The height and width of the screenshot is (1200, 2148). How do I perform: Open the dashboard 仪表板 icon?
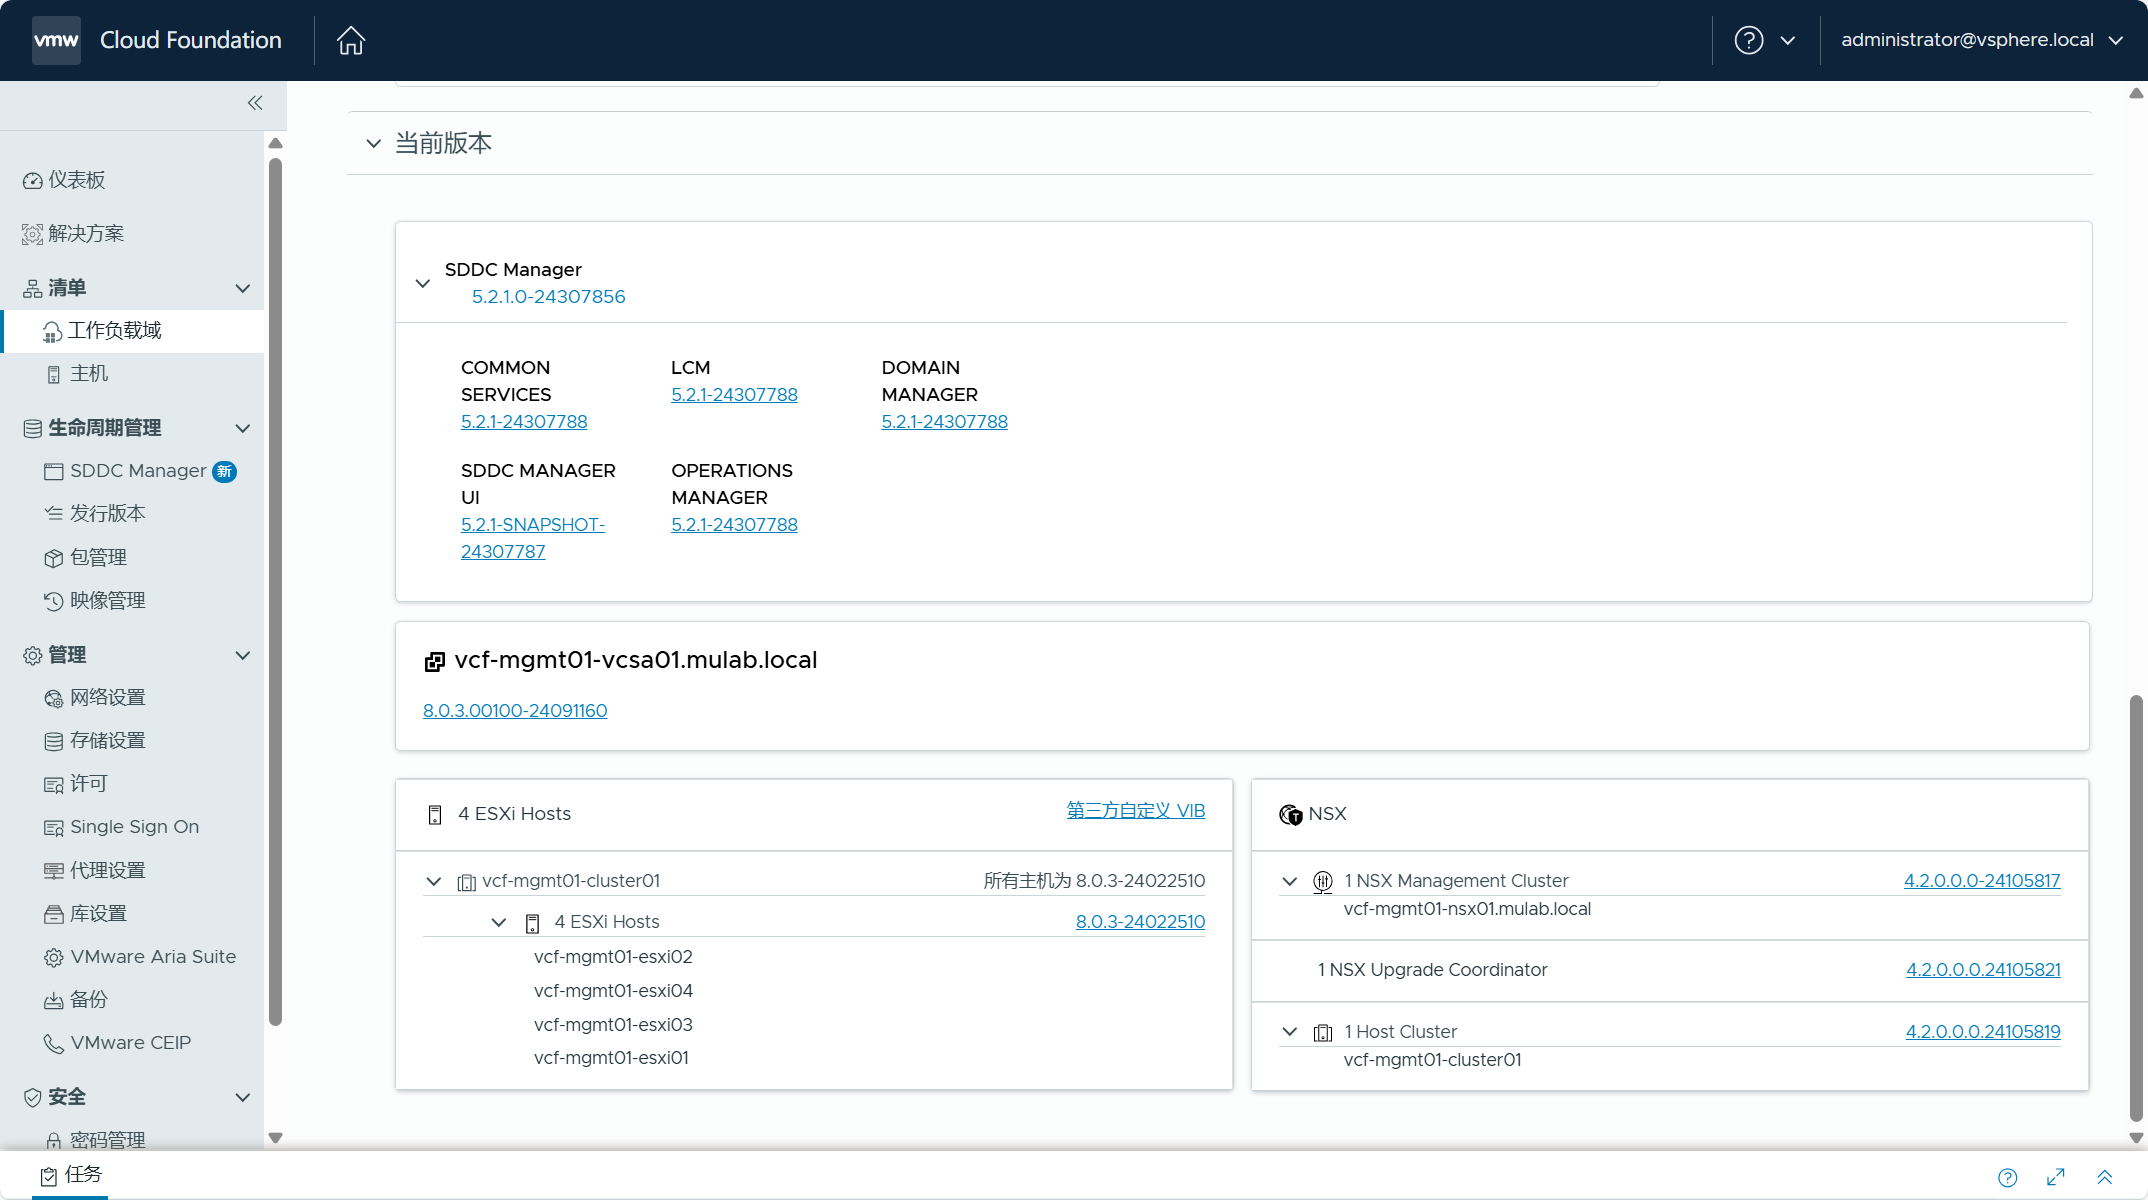click(33, 180)
